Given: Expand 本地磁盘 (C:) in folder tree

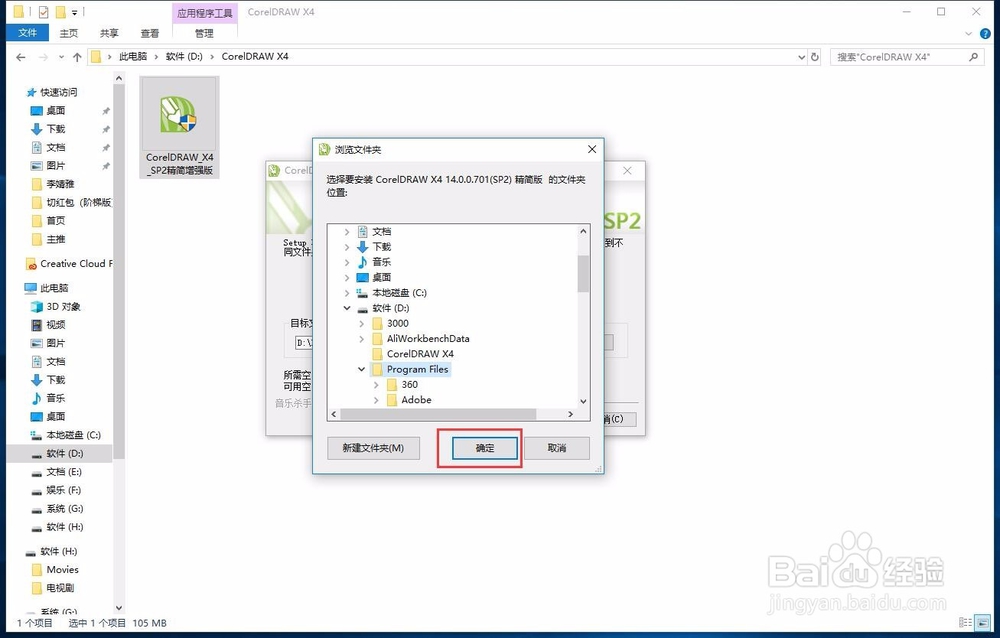Looking at the screenshot, I should tap(347, 293).
